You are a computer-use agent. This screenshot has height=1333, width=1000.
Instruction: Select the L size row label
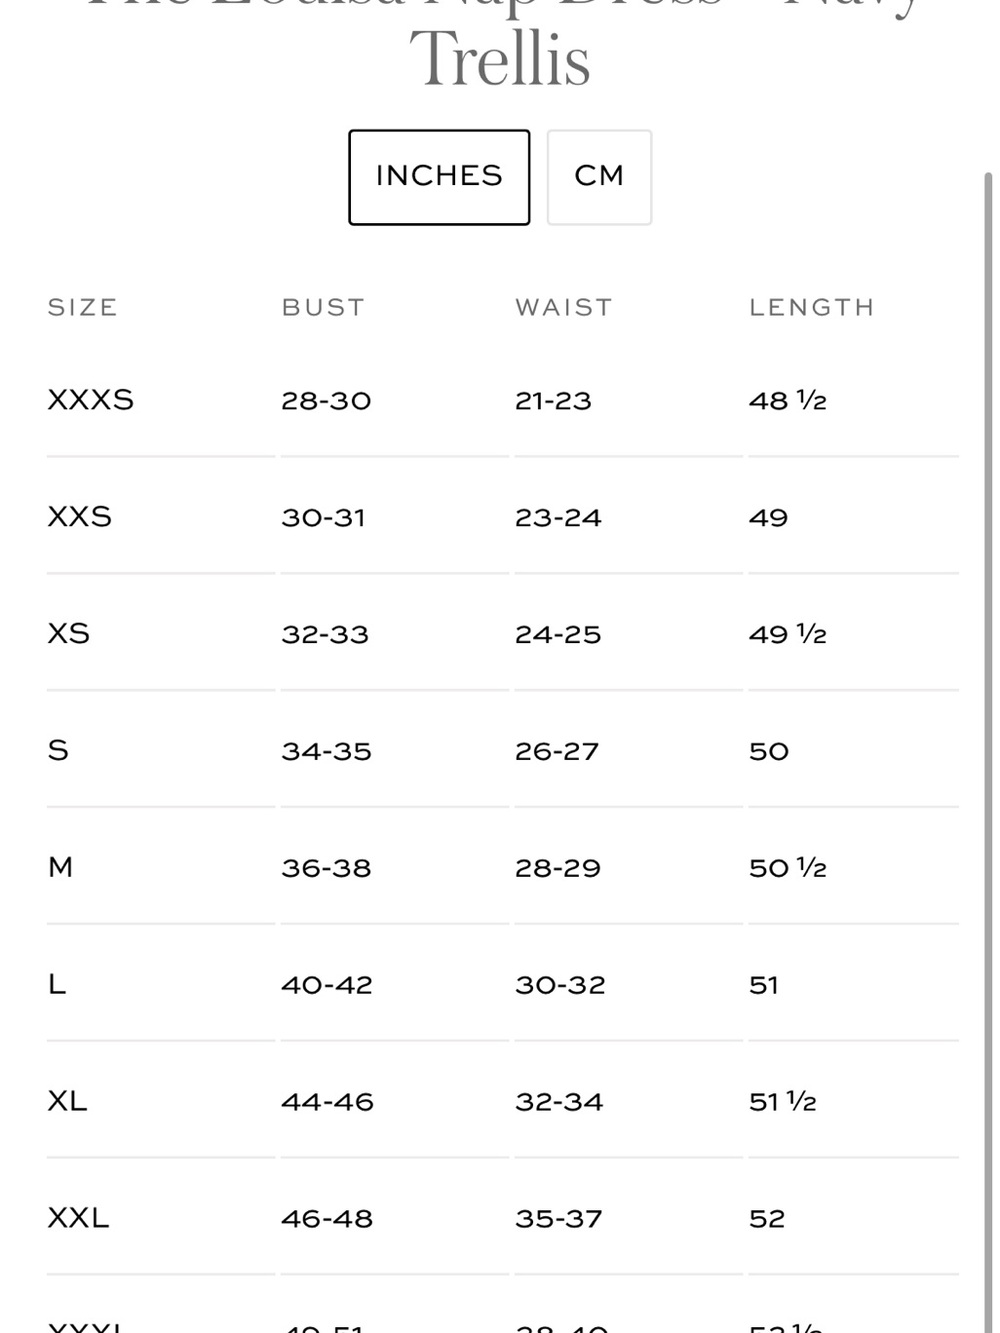point(57,984)
